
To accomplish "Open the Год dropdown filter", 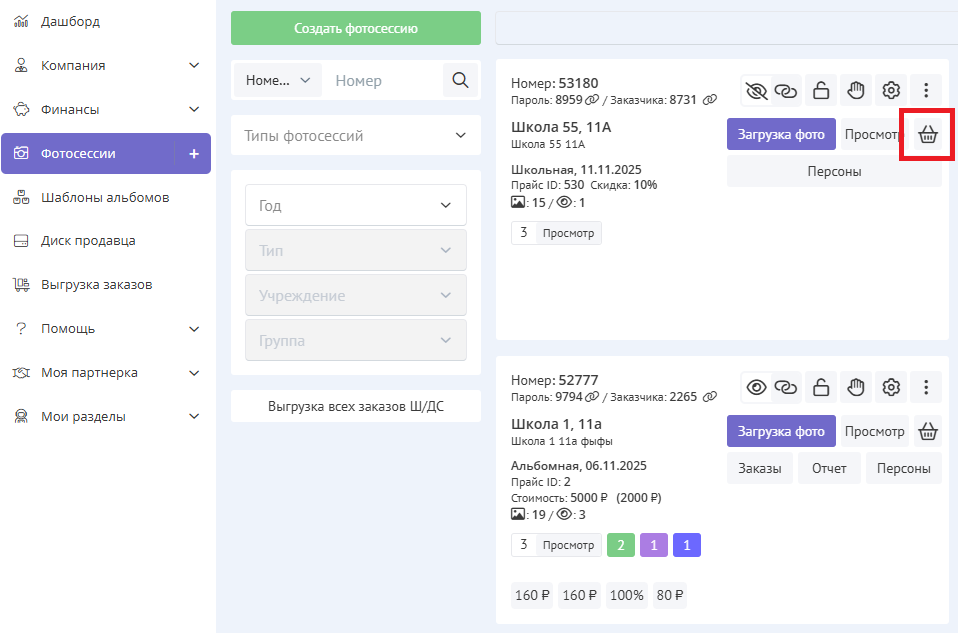I will 355,205.
